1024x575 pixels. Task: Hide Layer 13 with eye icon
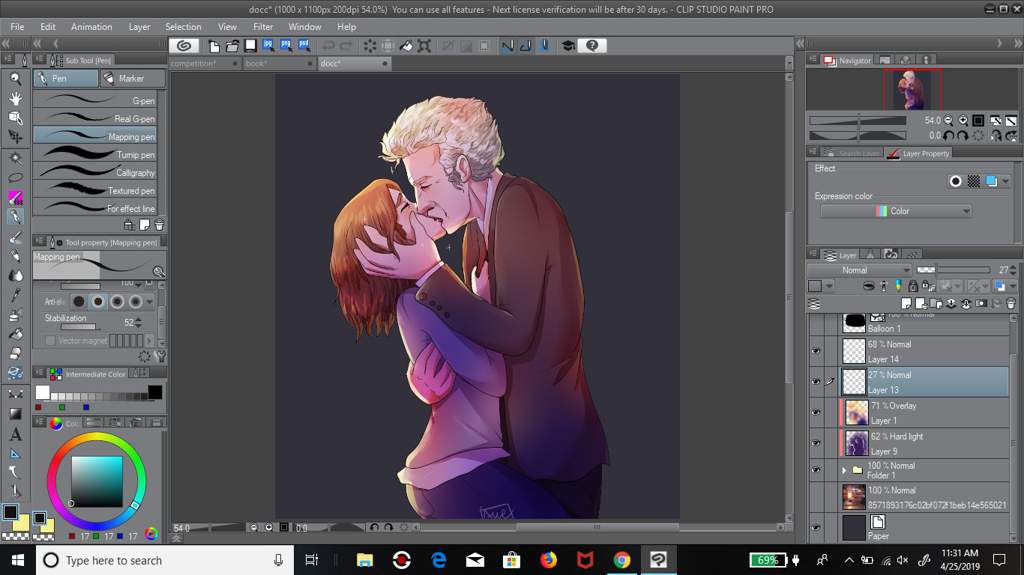tap(816, 382)
